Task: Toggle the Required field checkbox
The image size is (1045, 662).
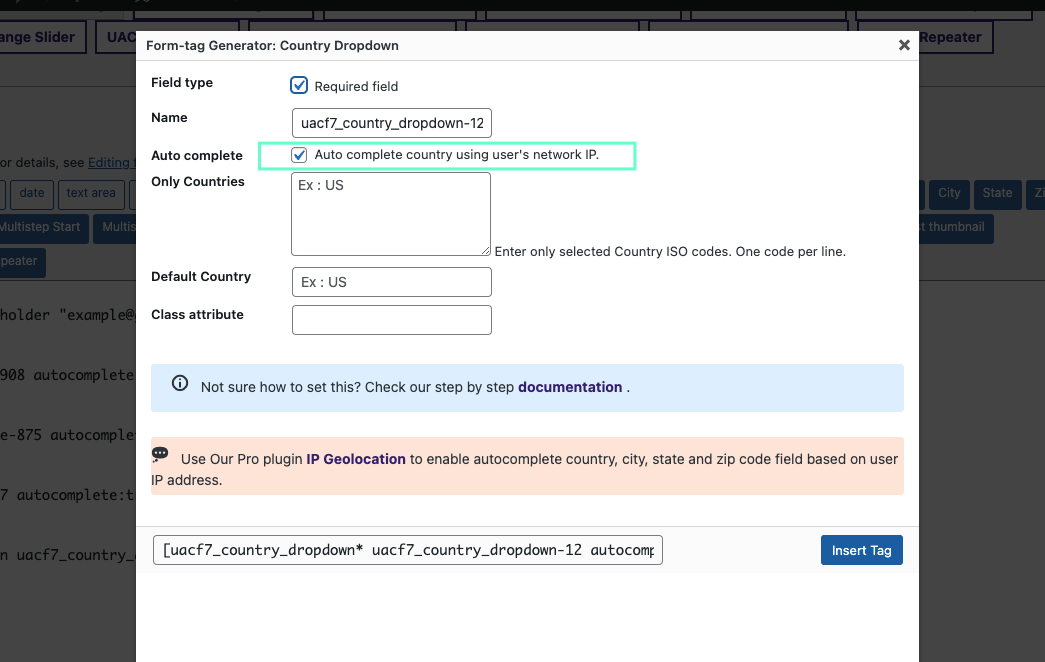Action: coord(298,85)
